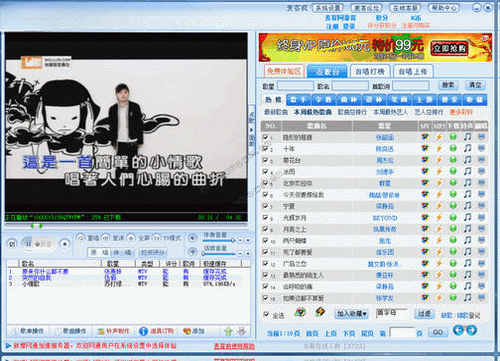500x361 pixels.
Task: Open 帮助中心 in top menu
Action: (x=444, y=8)
